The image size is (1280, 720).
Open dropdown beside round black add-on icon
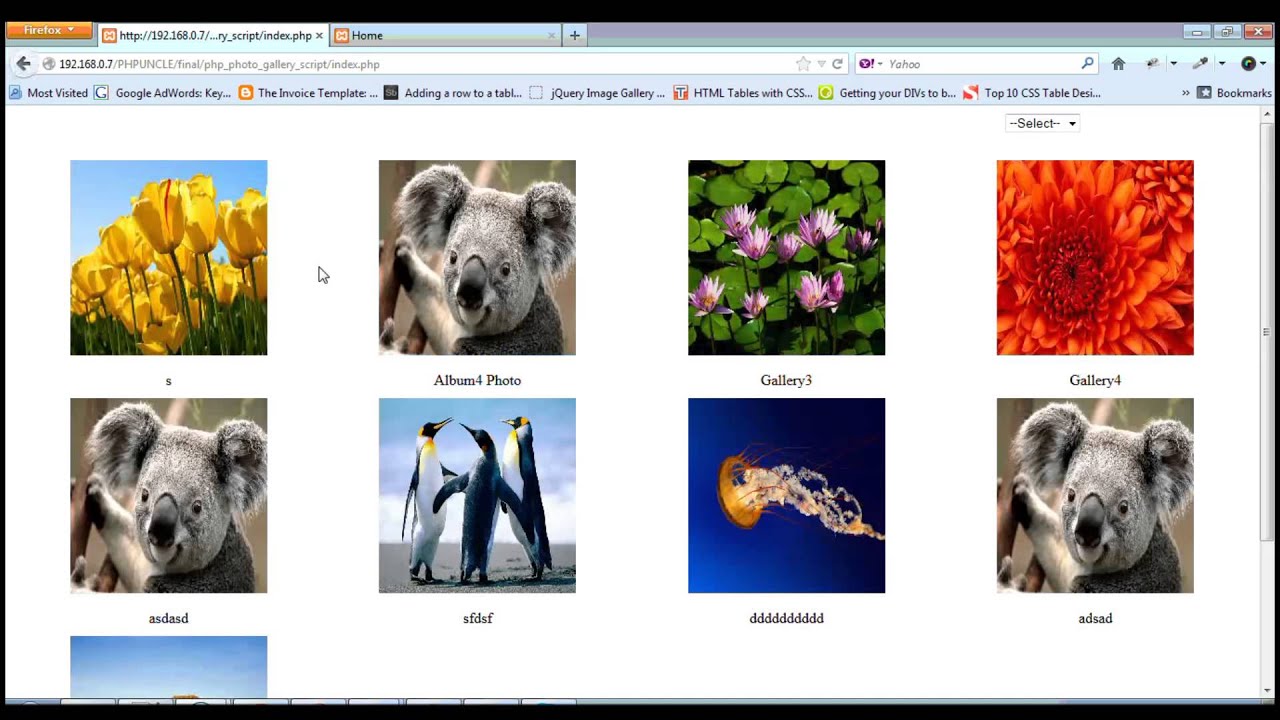pyautogui.click(x=1263, y=64)
